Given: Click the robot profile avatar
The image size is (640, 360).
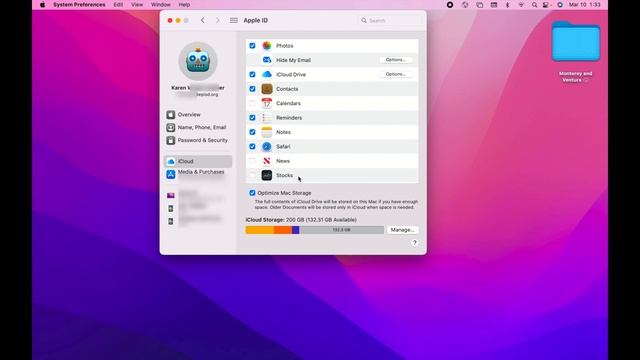Looking at the screenshot, I should tap(198, 61).
